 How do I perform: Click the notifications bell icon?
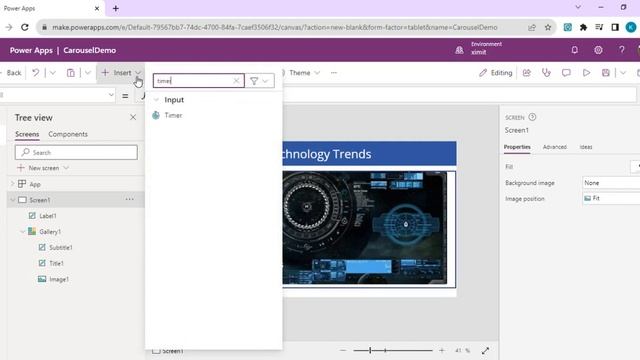(574, 50)
